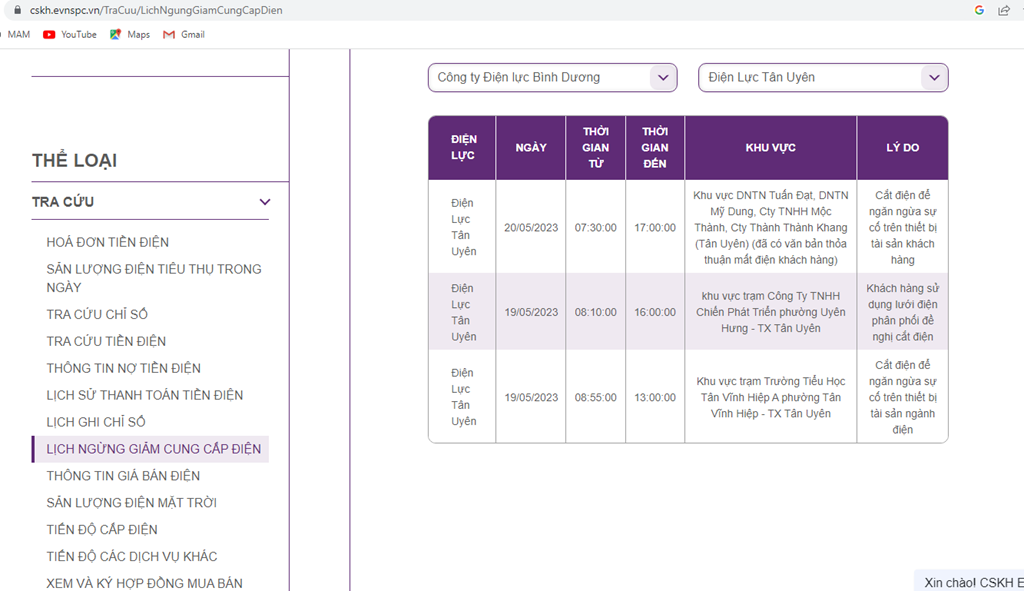Open the Maps bookmark

(x=130, y=35)
